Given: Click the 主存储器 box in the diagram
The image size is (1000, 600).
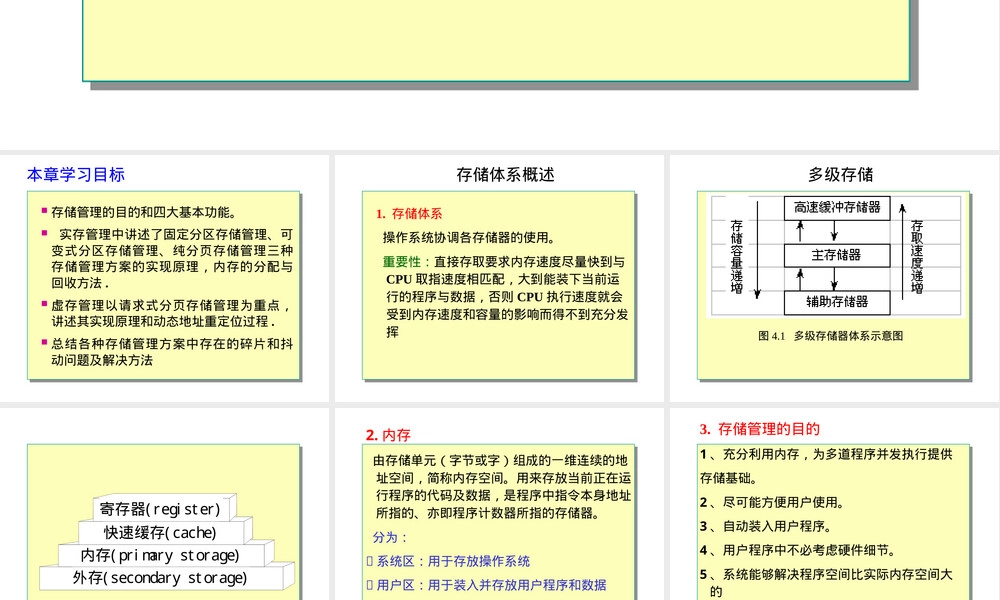Looking at the screenshot, I should click(837, 255).
